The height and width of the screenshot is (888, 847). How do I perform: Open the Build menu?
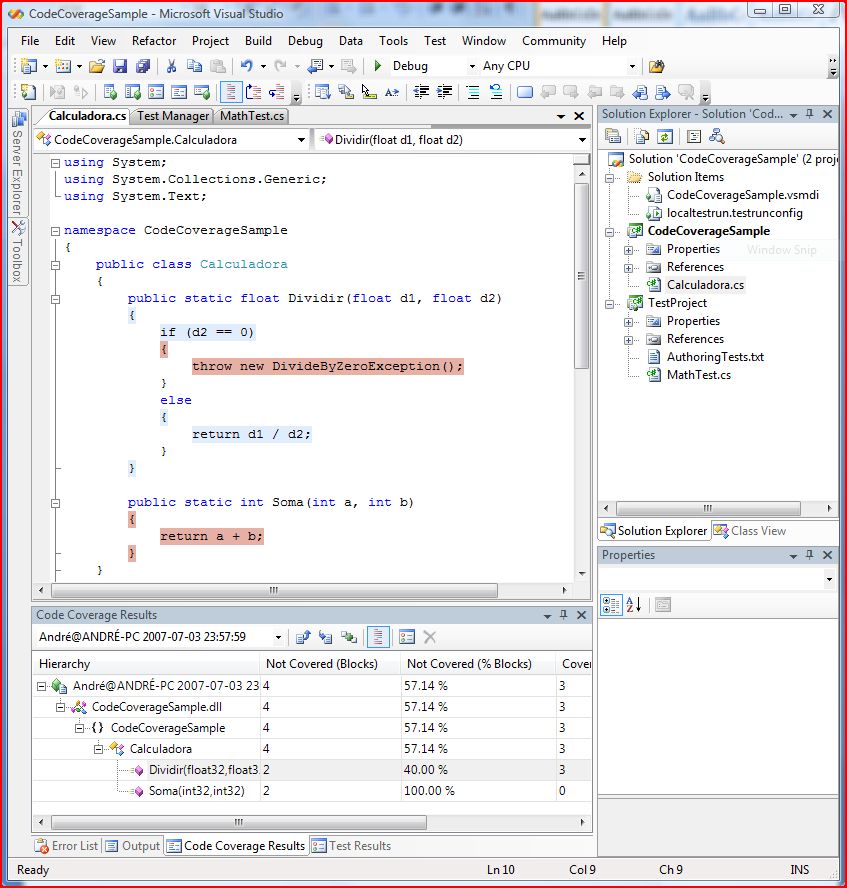258,41
